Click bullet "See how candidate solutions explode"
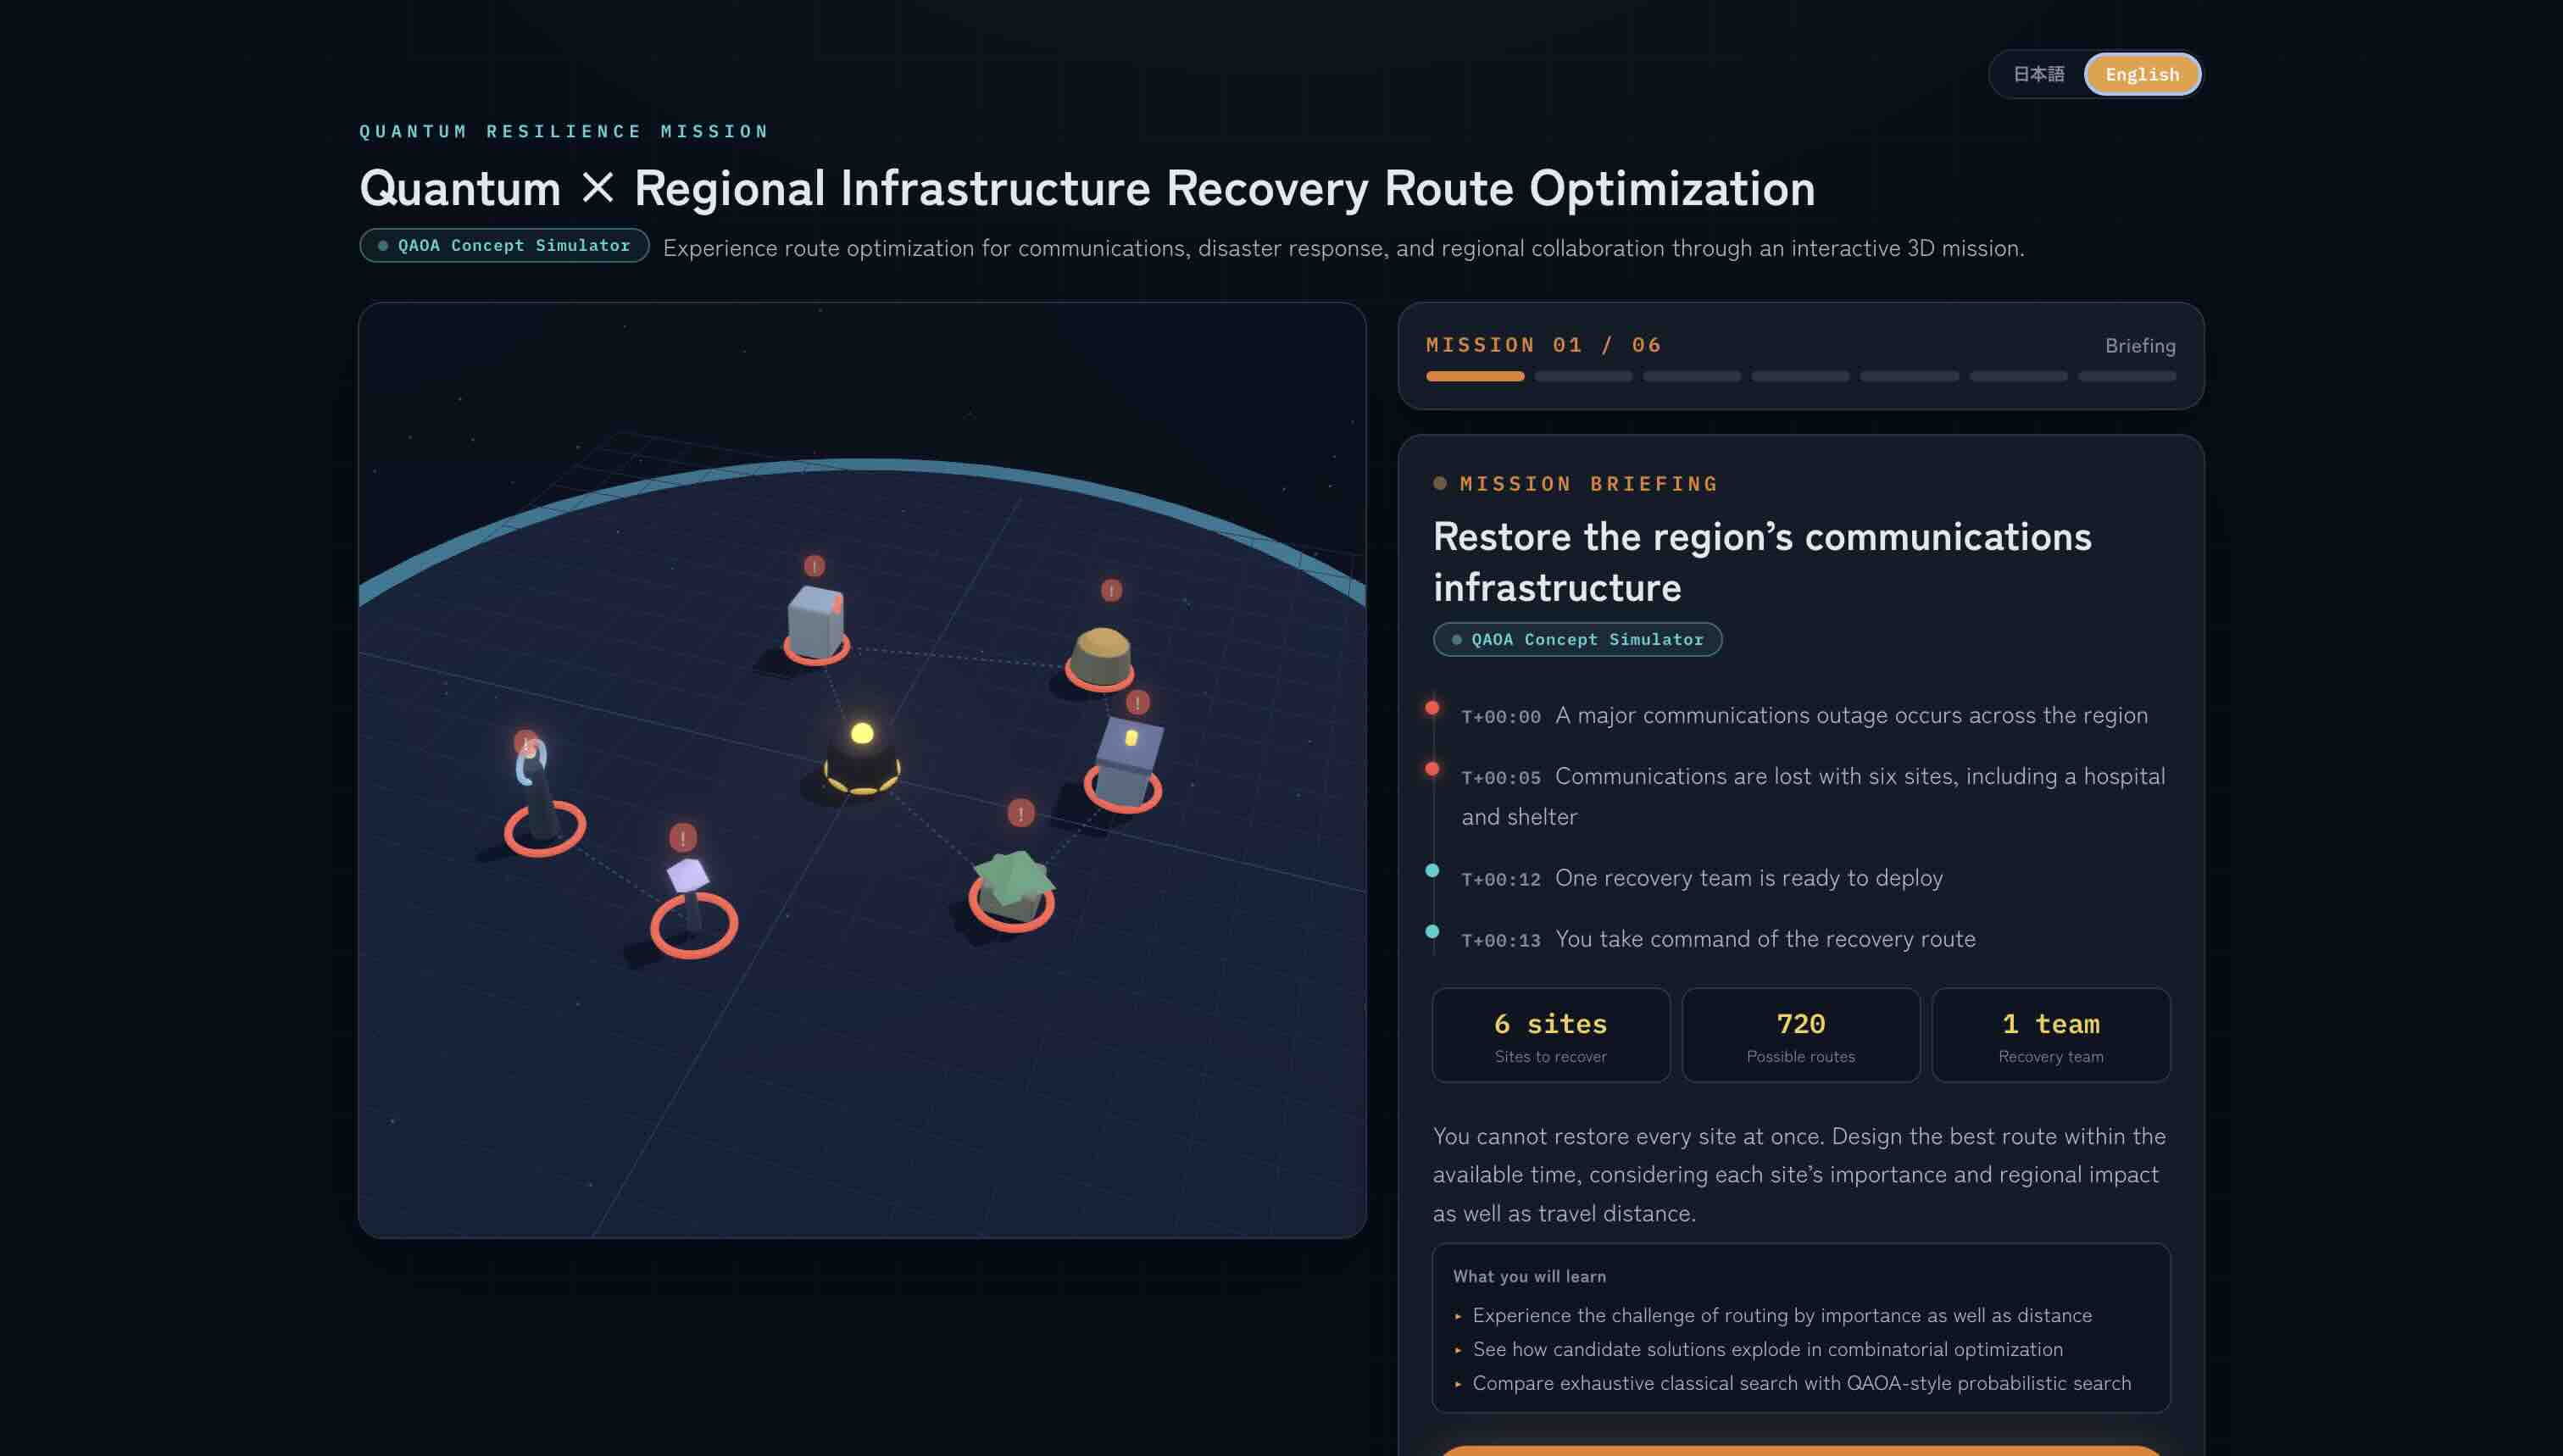This screenshot has width=2563, height=1456. click(1767, 1349)
